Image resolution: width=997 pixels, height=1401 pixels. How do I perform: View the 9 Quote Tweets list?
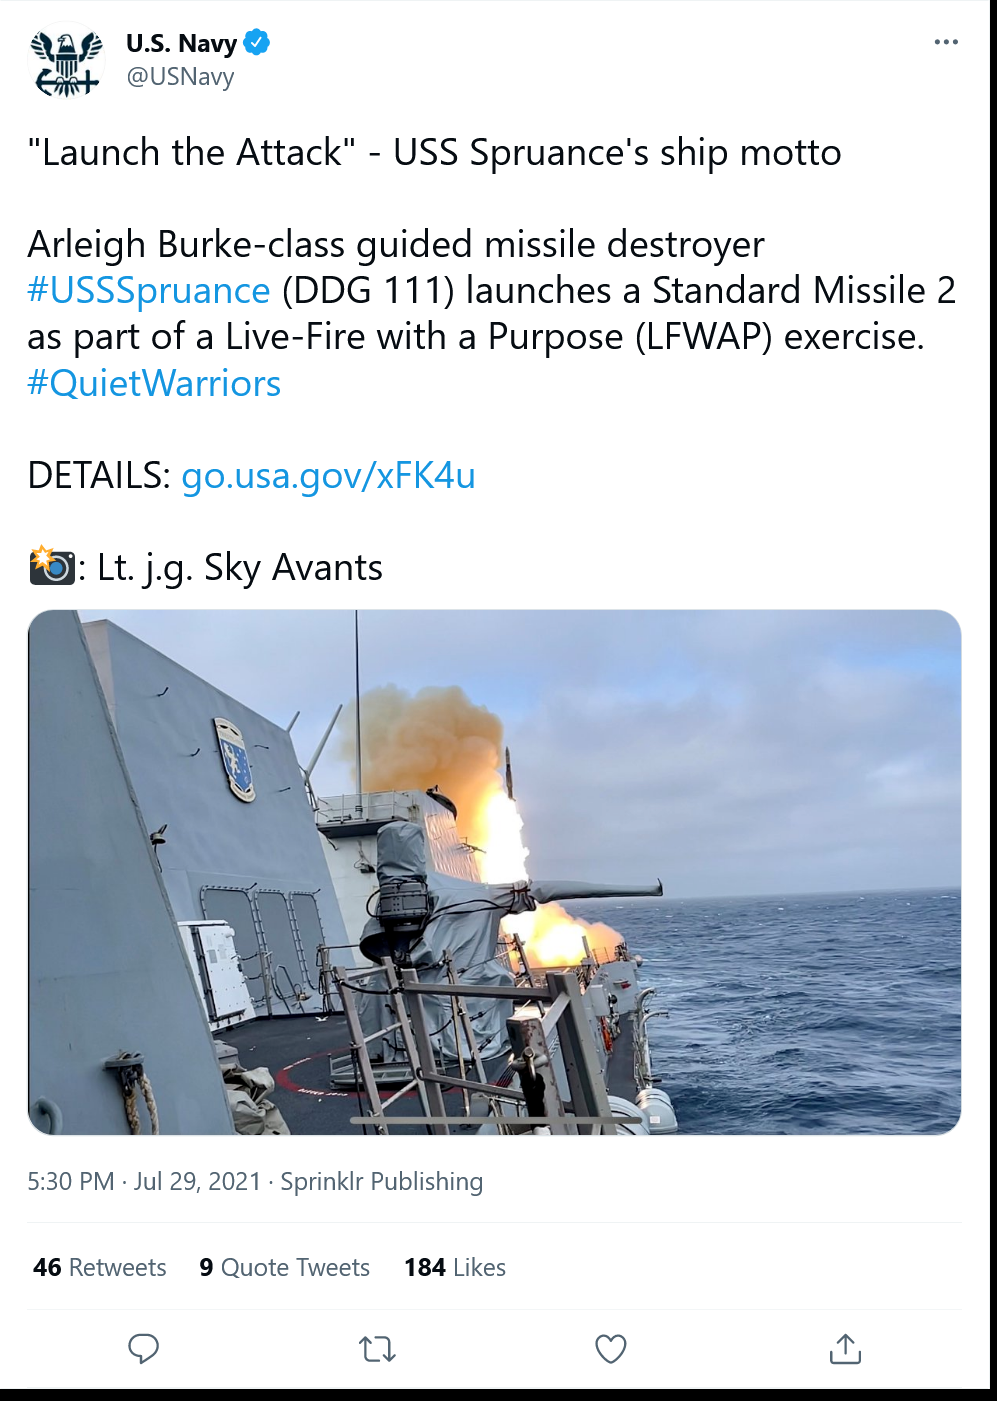click(x=285, y=1267)
